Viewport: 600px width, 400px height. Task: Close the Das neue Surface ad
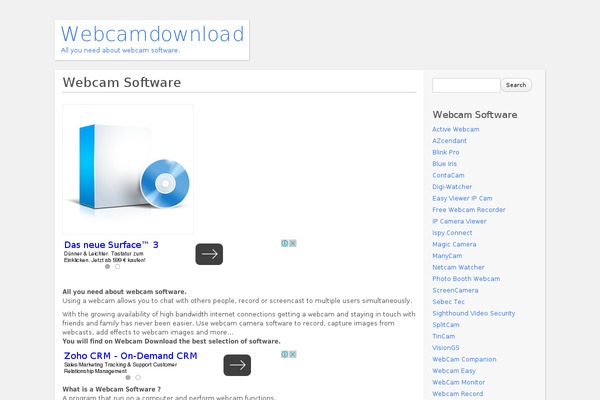tap(293, 243)
